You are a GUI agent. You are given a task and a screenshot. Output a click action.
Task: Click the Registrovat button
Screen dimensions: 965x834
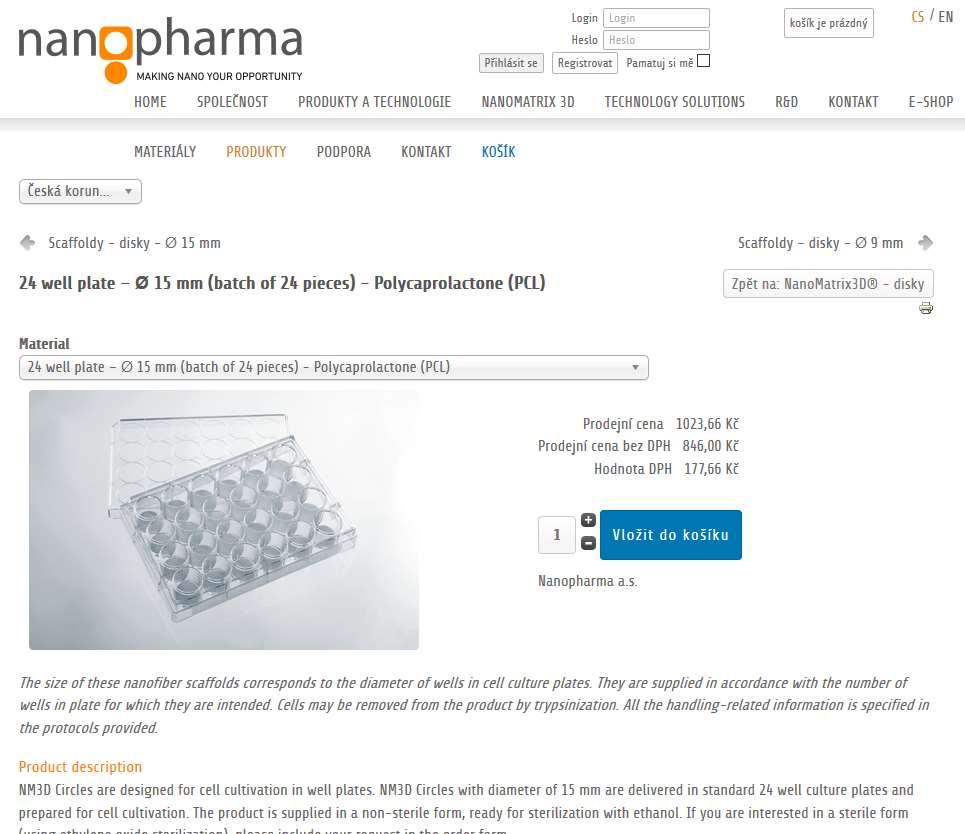[x=585, y=63]
